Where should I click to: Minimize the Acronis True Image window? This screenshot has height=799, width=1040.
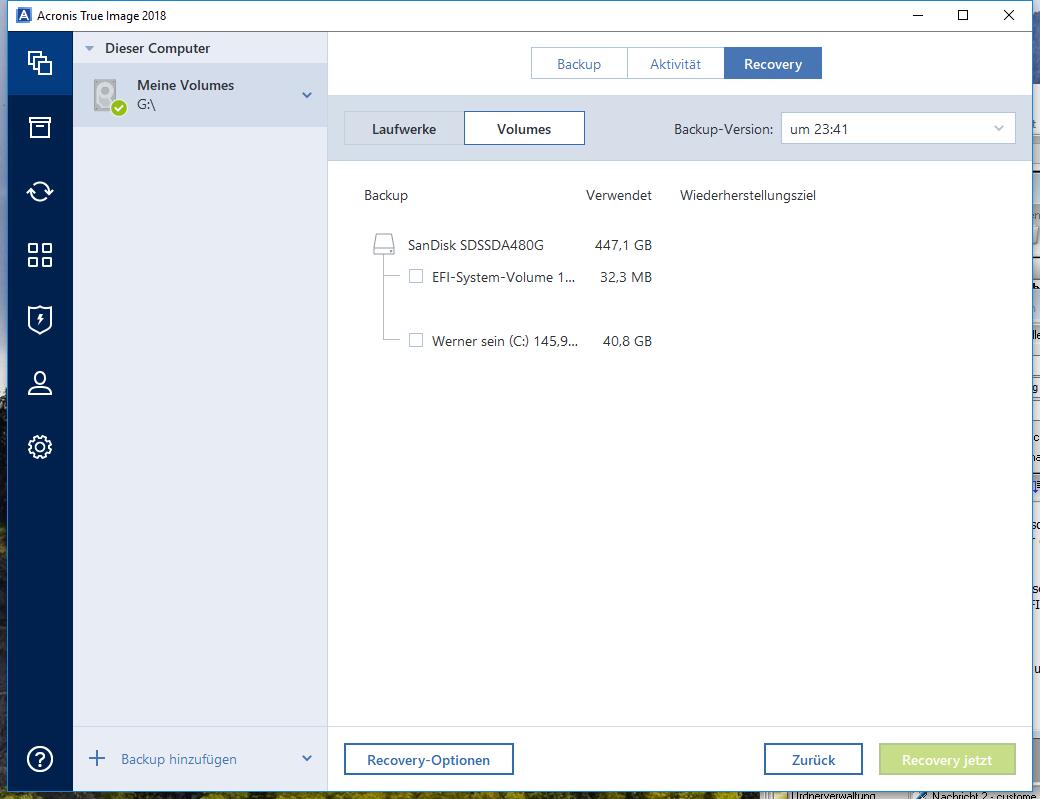[x=918, y=15]
